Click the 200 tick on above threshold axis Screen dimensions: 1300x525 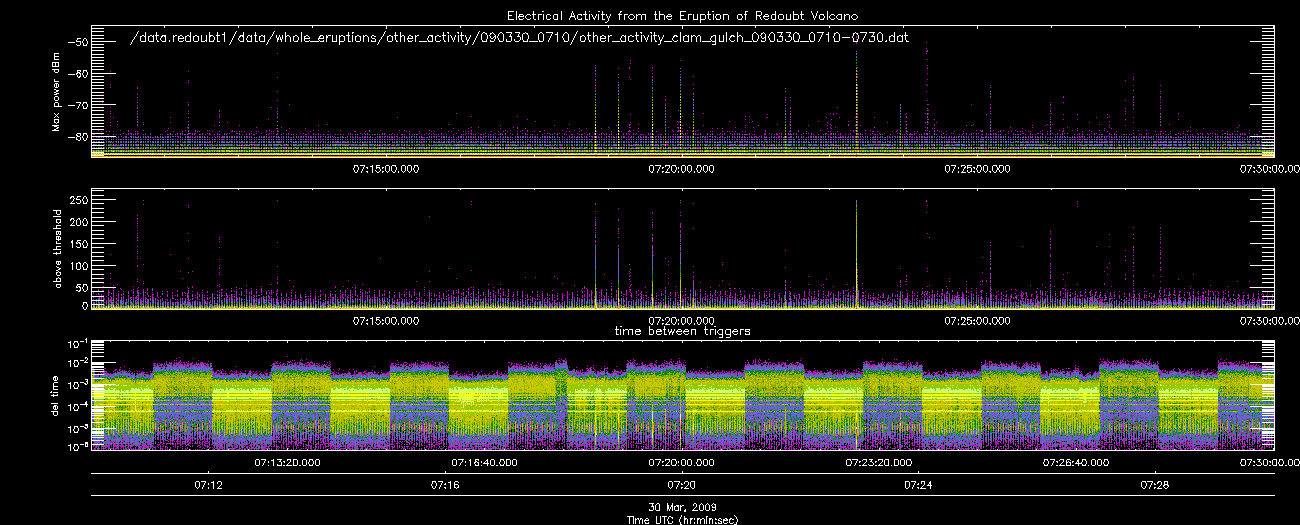pyautogui.click(x=79, y=223)
